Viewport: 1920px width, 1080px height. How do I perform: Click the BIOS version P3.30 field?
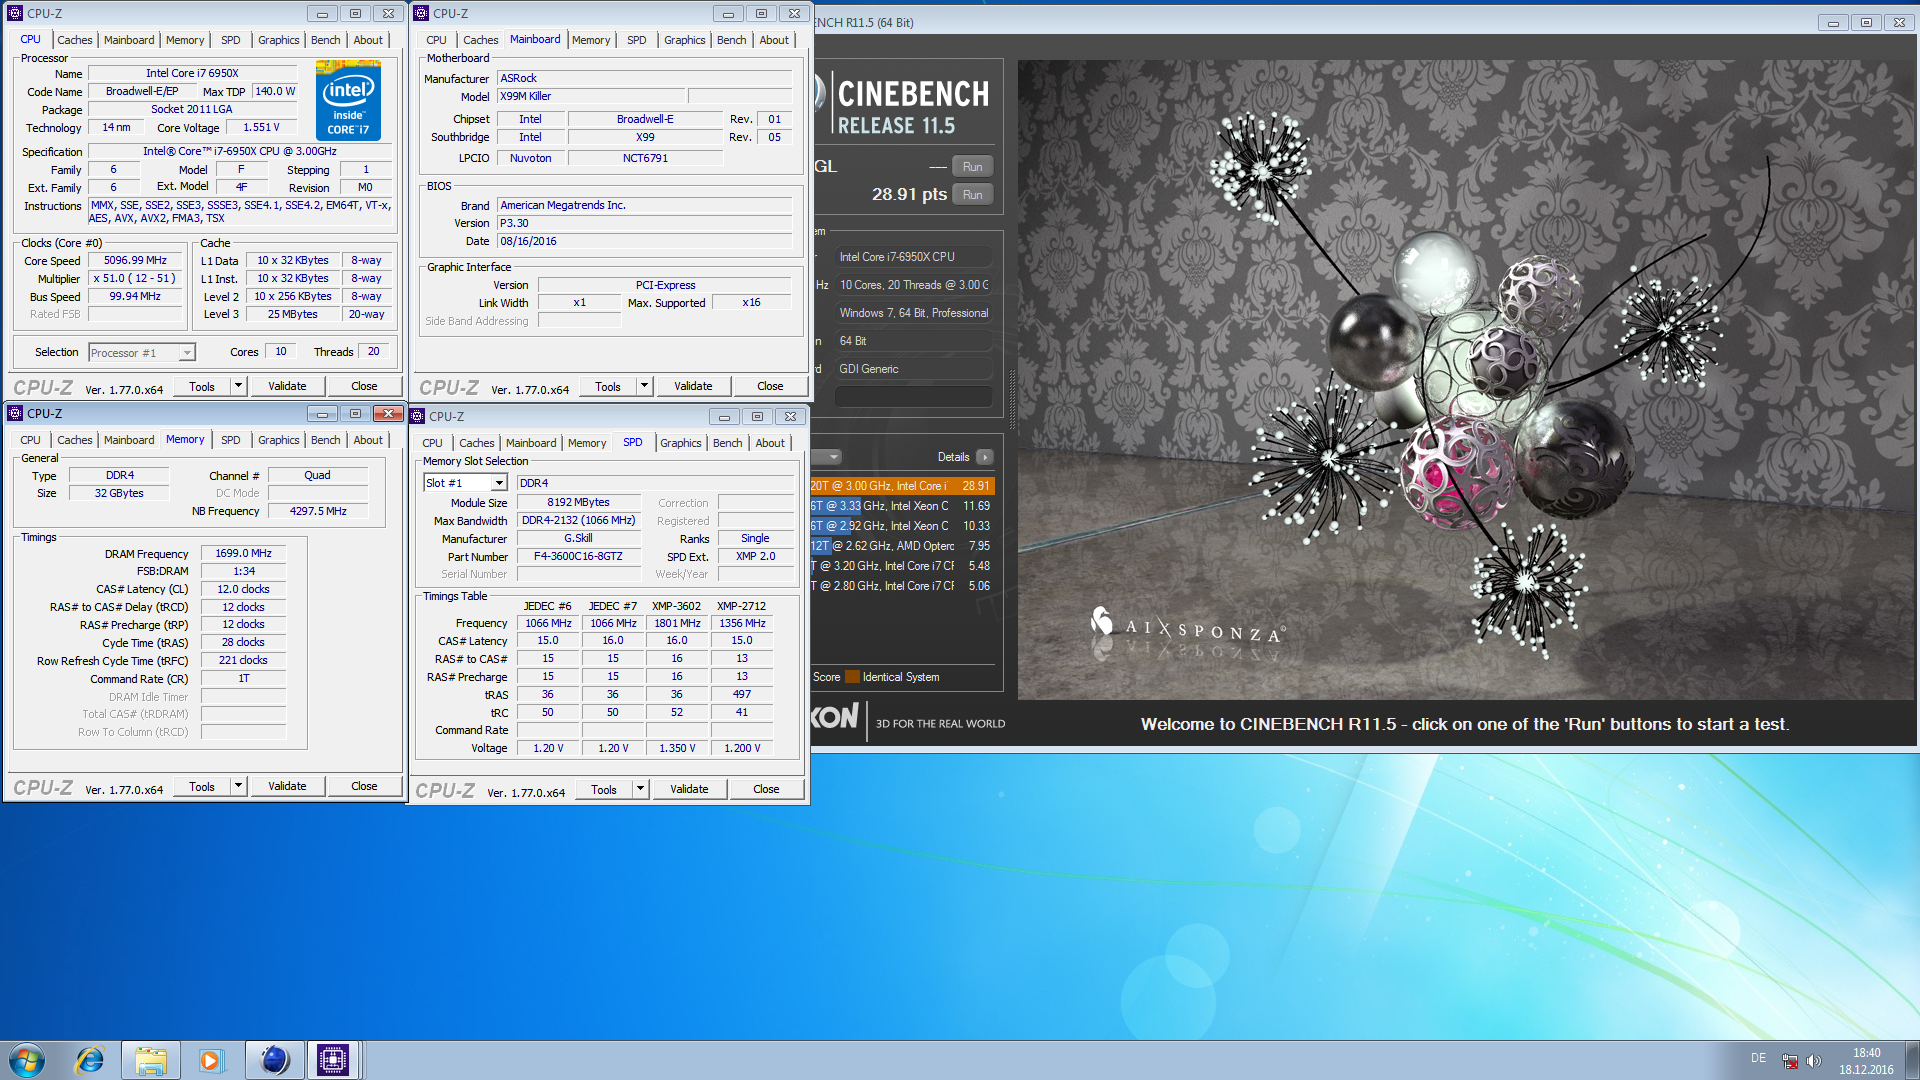(645, 223)
